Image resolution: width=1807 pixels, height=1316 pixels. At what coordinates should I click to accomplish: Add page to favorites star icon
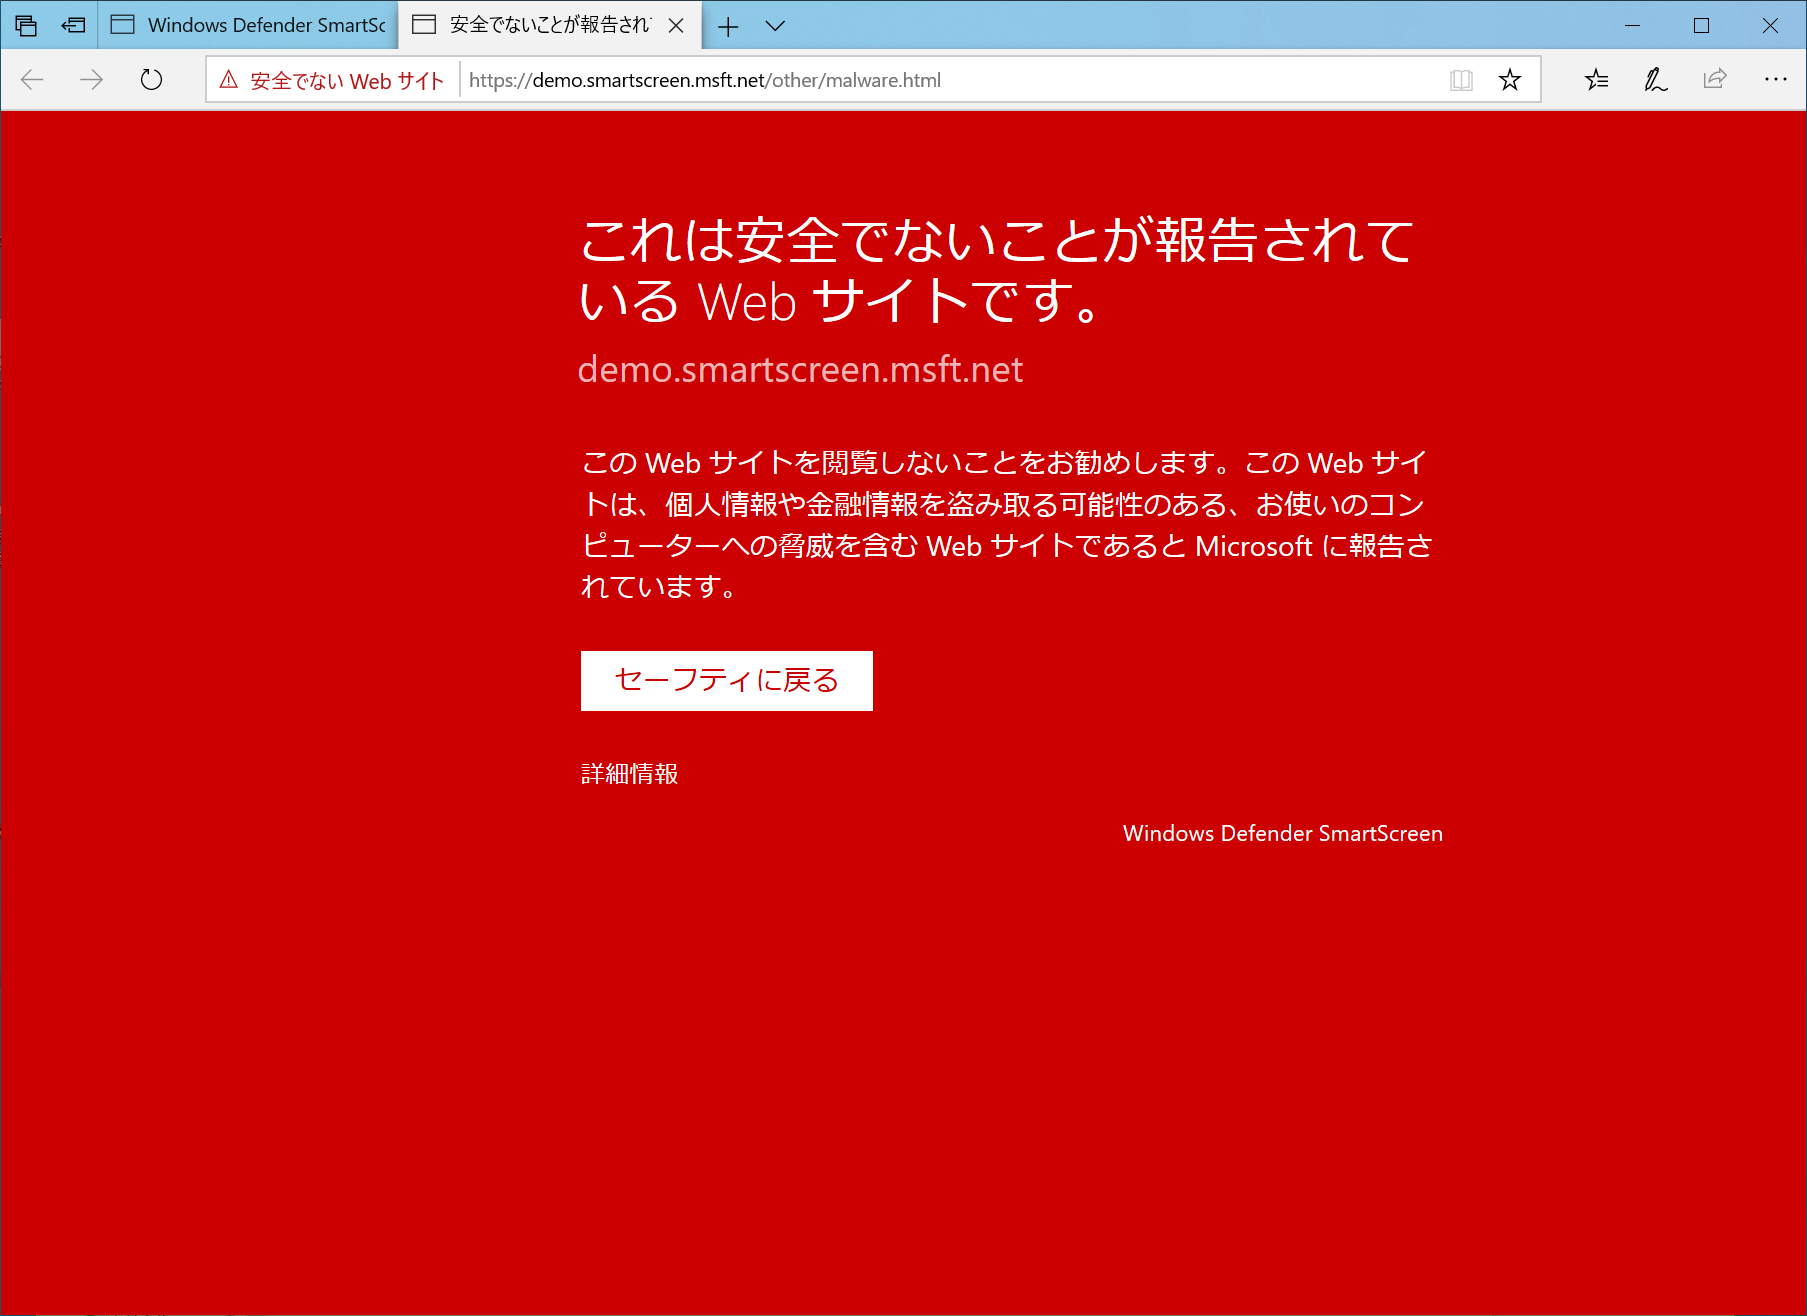point(1510,80)
